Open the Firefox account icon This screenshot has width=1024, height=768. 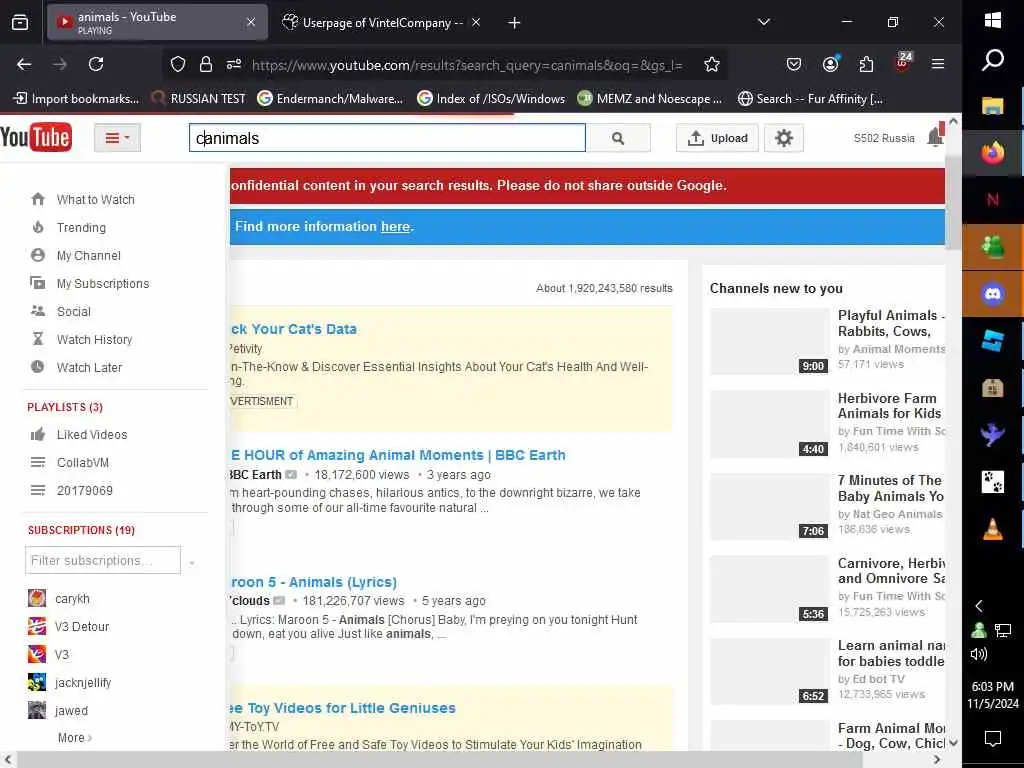[831, 64]
